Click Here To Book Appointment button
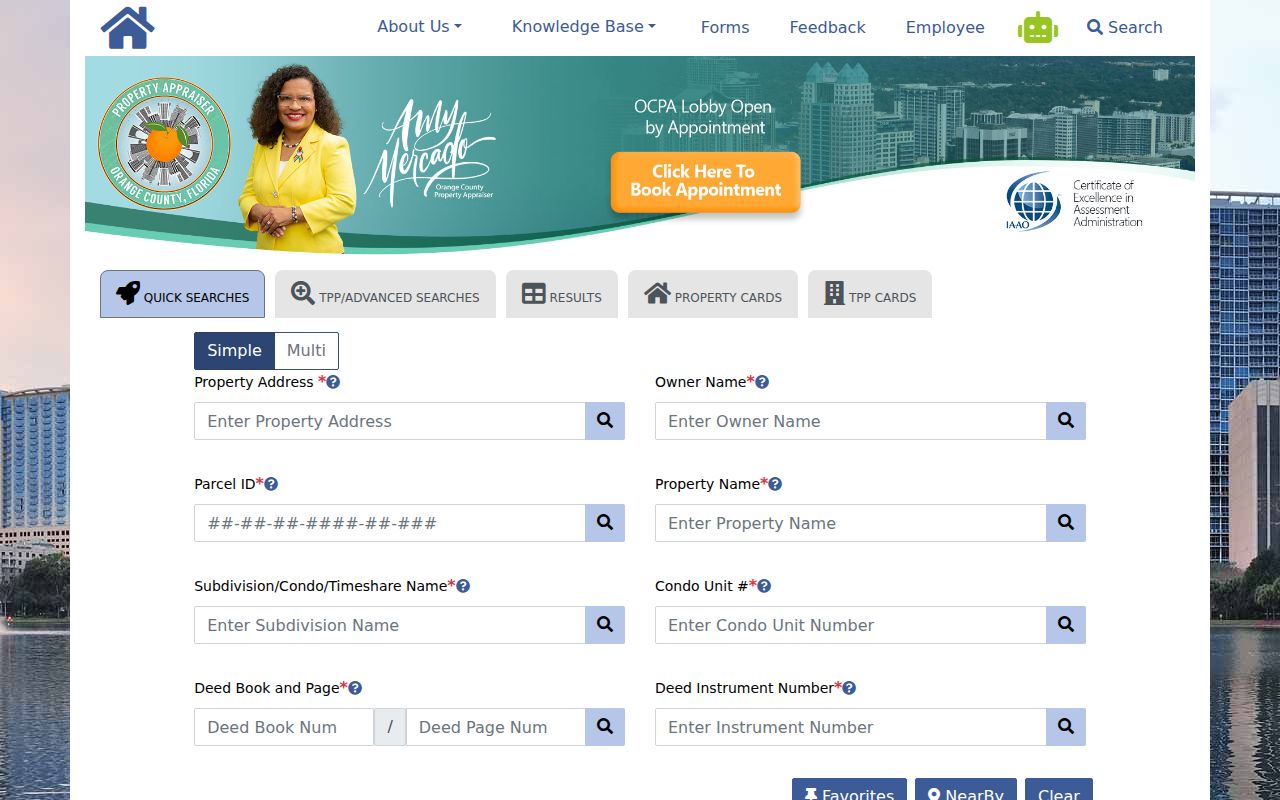The height and width of the screenshot is (800, 1280). click(x=705, y=181)
